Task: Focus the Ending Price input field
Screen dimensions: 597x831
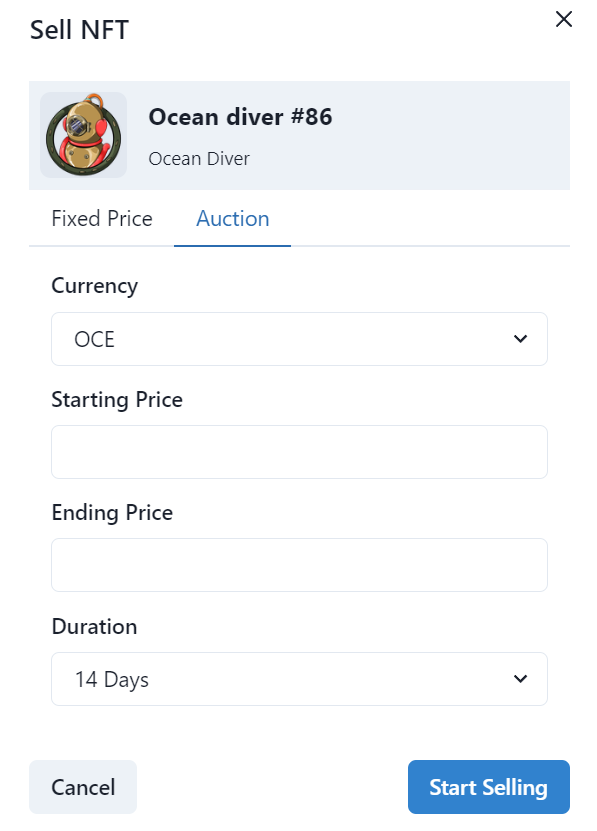Action: point(299,565)
